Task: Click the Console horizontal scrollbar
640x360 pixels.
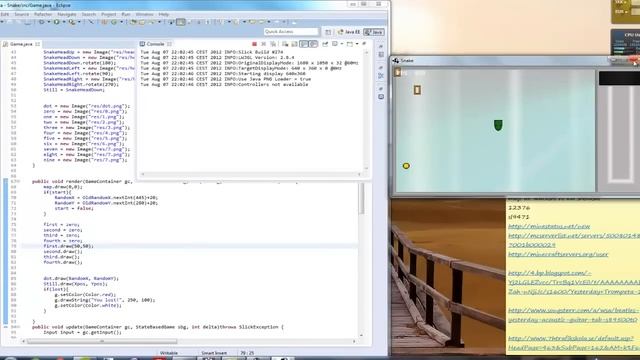Action: coord(251,174)
